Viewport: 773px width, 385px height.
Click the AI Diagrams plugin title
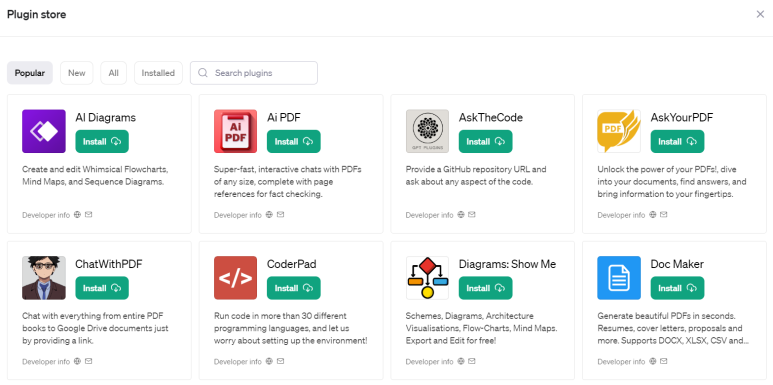pos(105,117)
